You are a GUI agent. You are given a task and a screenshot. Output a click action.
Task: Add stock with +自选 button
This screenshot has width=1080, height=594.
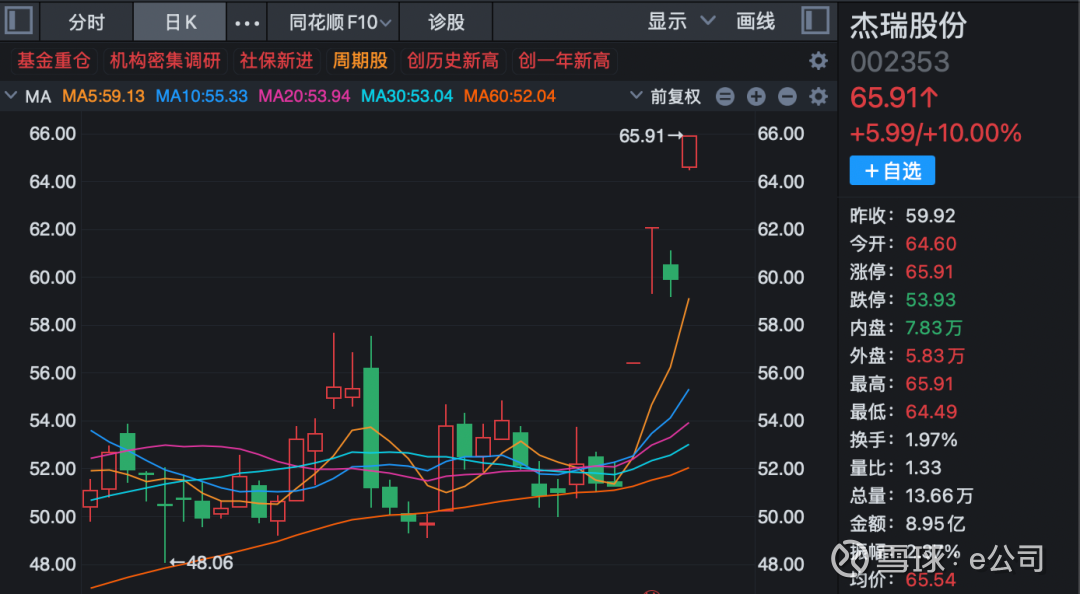(x=892, y=170)
